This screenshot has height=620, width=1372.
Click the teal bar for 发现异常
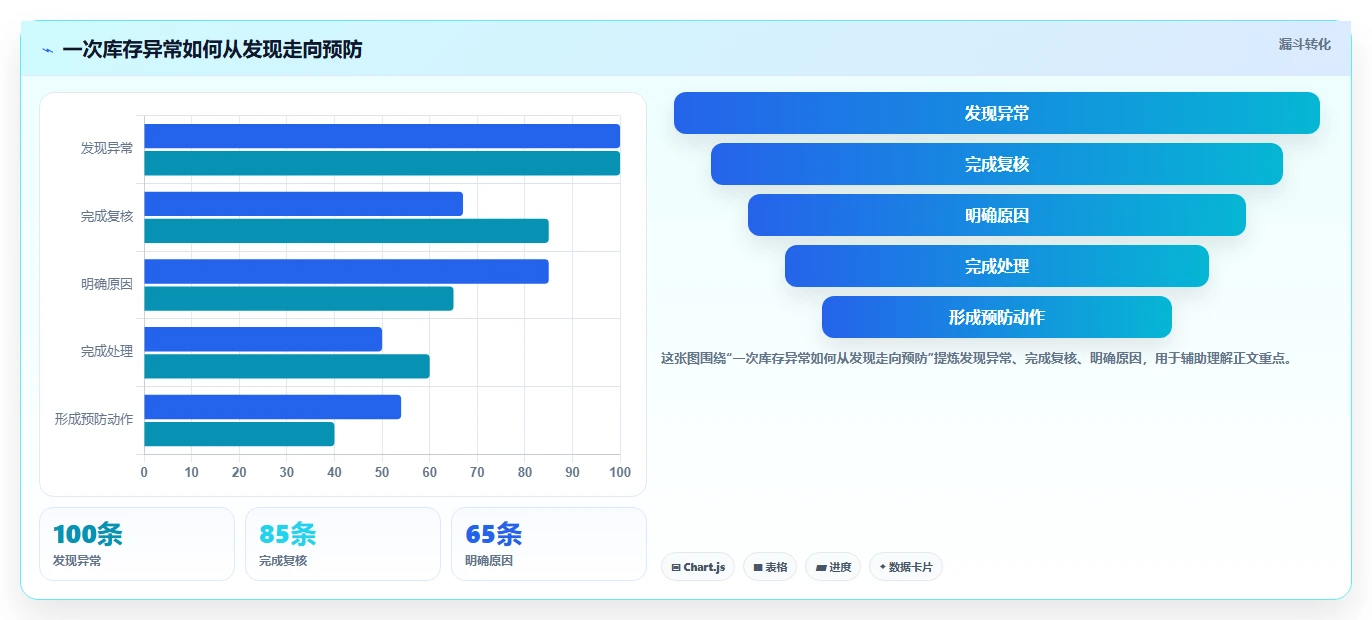pos(382,163)
